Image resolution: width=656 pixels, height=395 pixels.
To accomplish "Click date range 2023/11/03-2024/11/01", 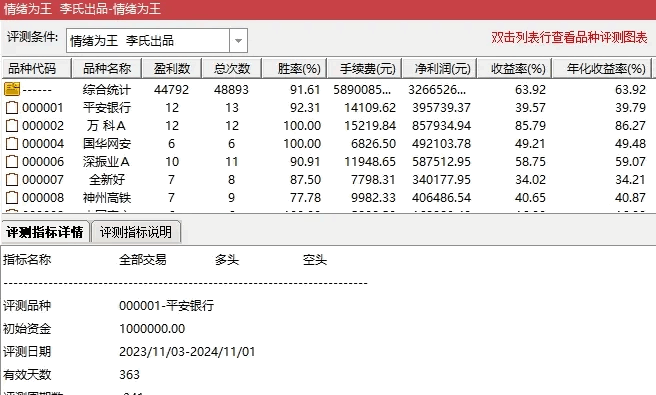I will click(187, 351).
